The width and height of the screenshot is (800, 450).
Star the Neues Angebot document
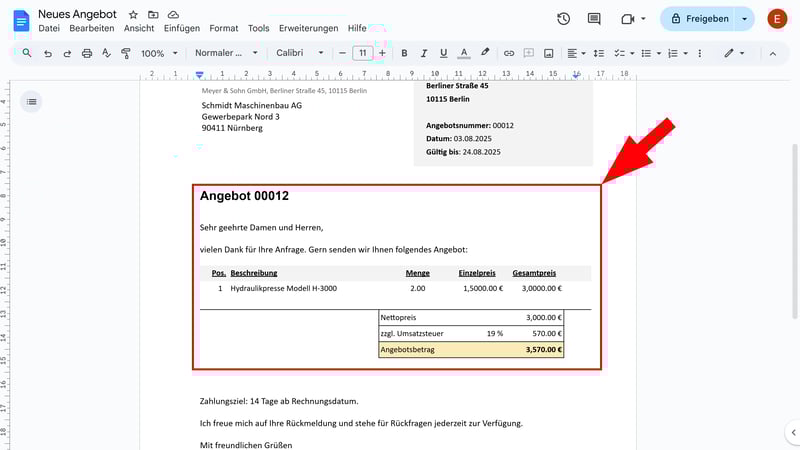[133, 15]
